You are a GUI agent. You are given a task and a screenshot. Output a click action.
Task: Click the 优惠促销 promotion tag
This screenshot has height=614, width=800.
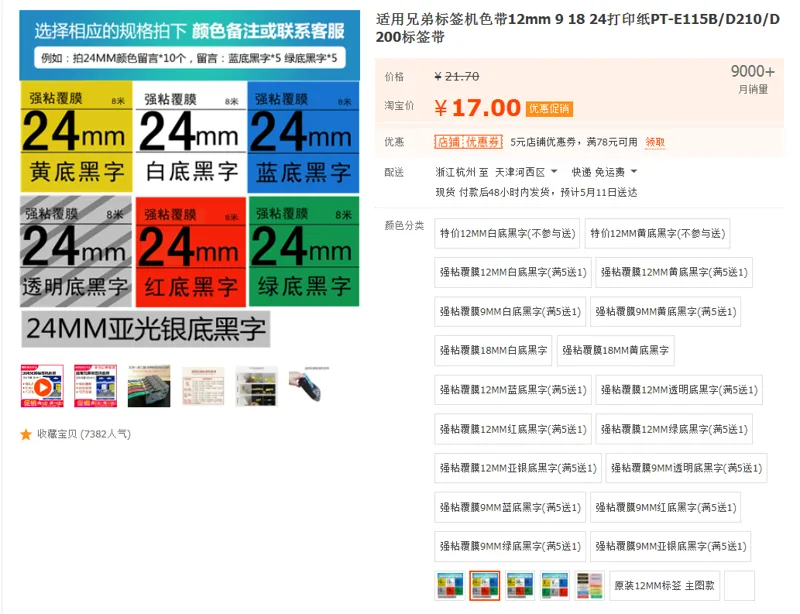549,109
